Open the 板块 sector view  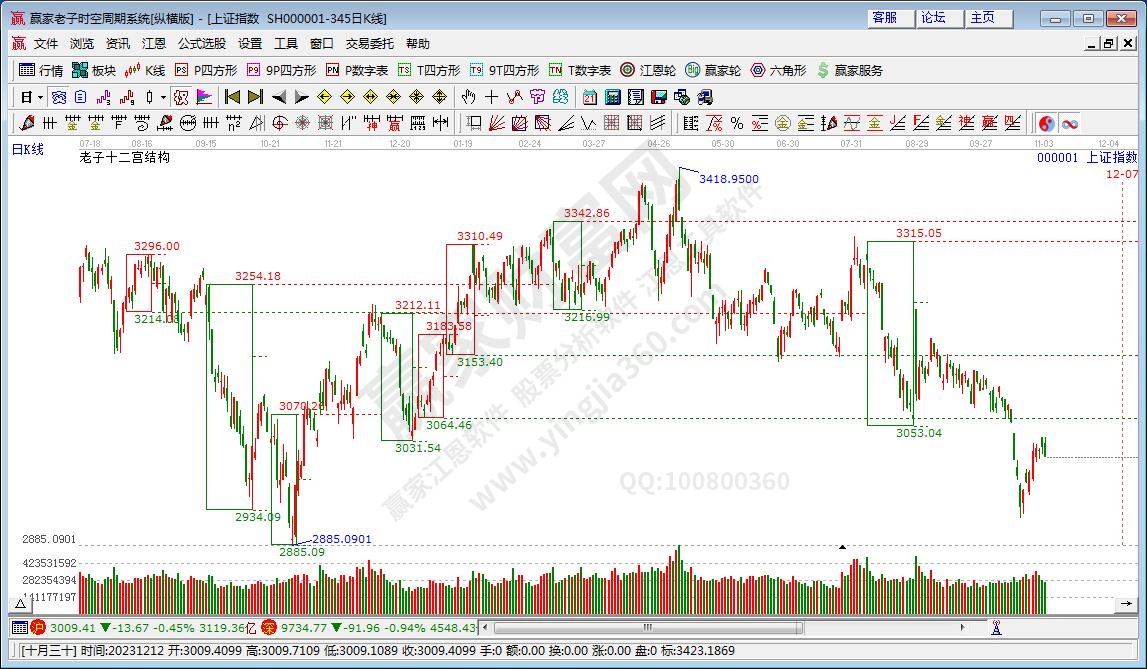click(x=94, y=70)
